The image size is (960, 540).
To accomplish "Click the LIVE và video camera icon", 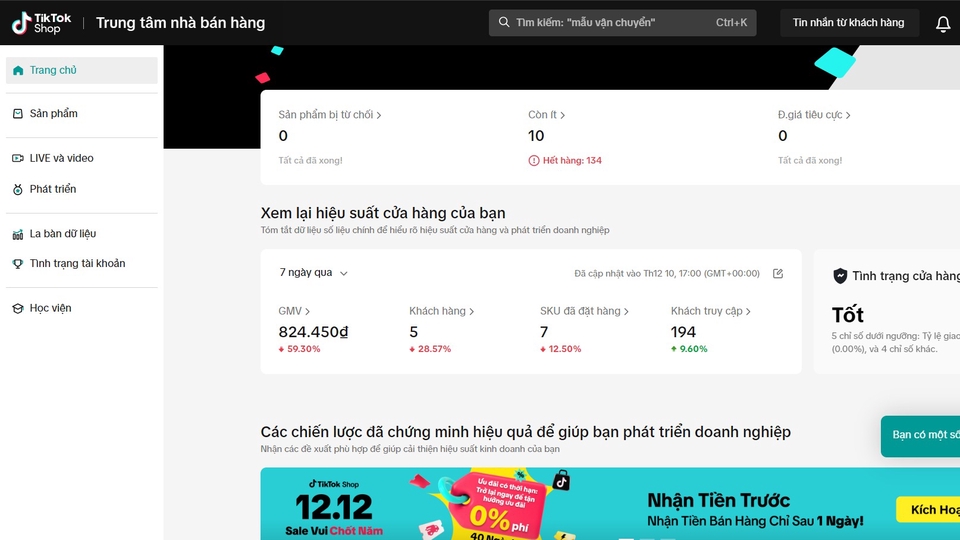I will [18, 158].
